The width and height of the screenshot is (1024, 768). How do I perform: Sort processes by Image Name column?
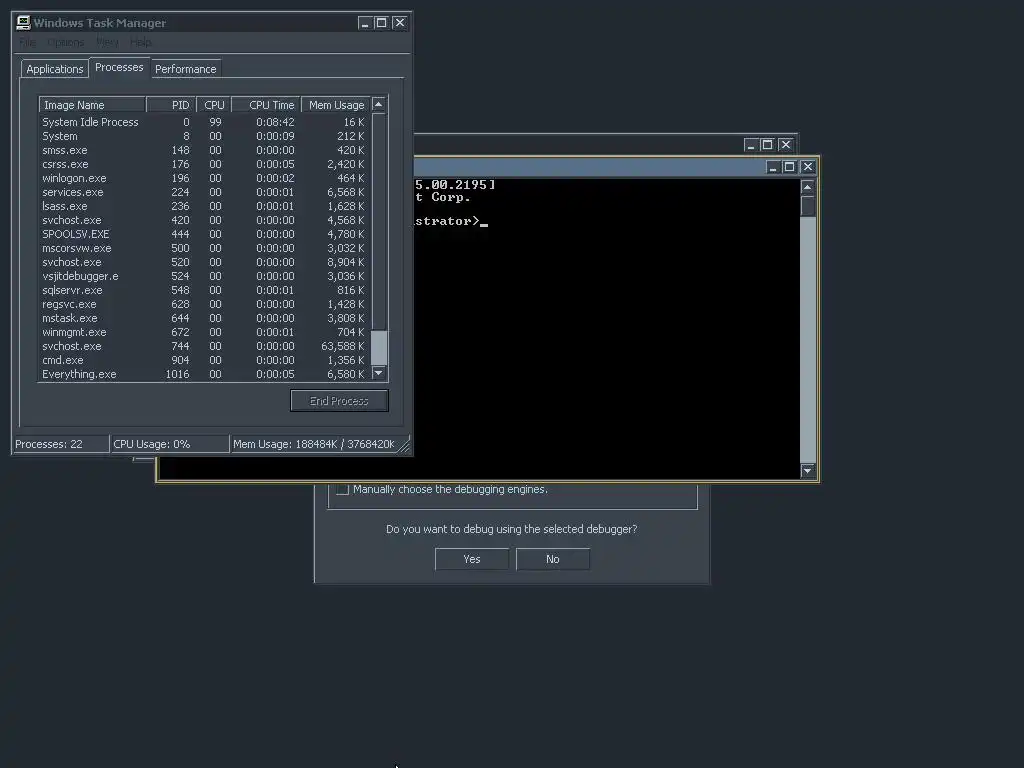92,105
